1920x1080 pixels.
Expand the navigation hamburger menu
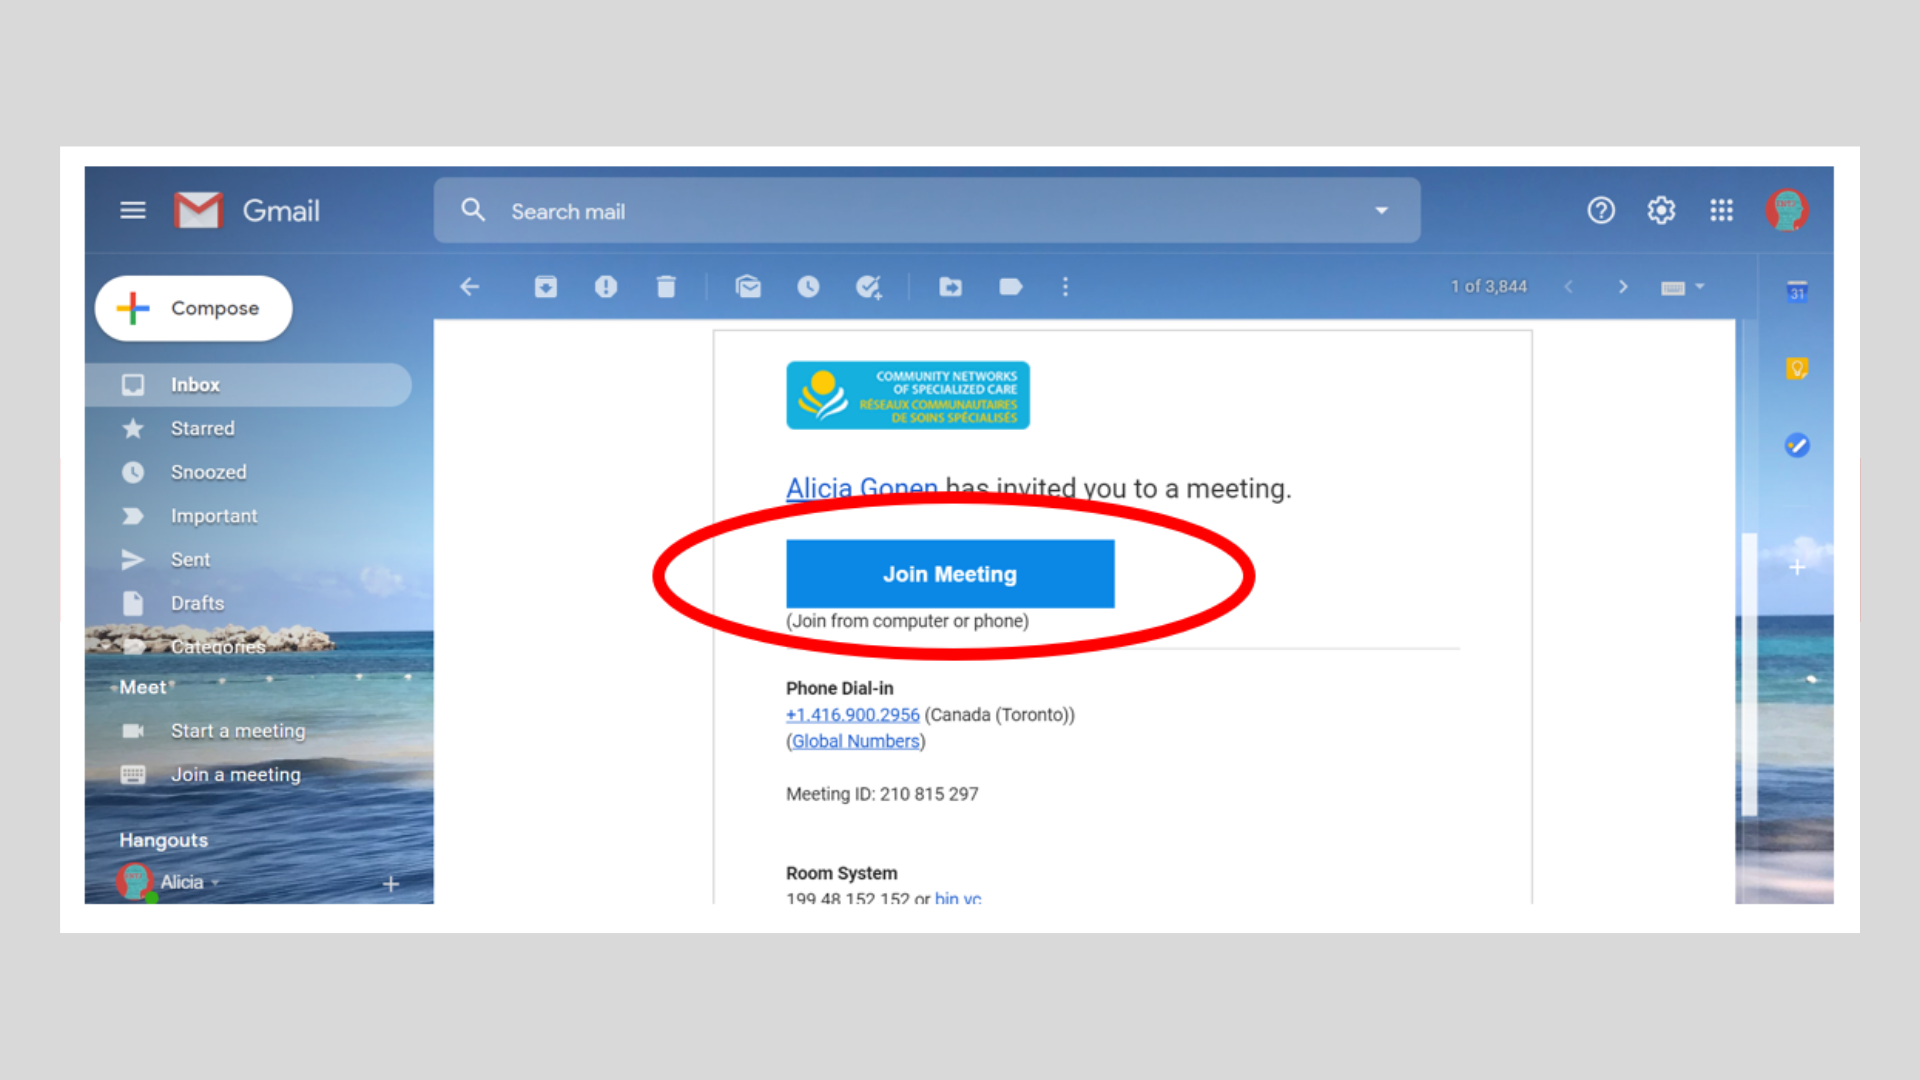tap(133, 211)
